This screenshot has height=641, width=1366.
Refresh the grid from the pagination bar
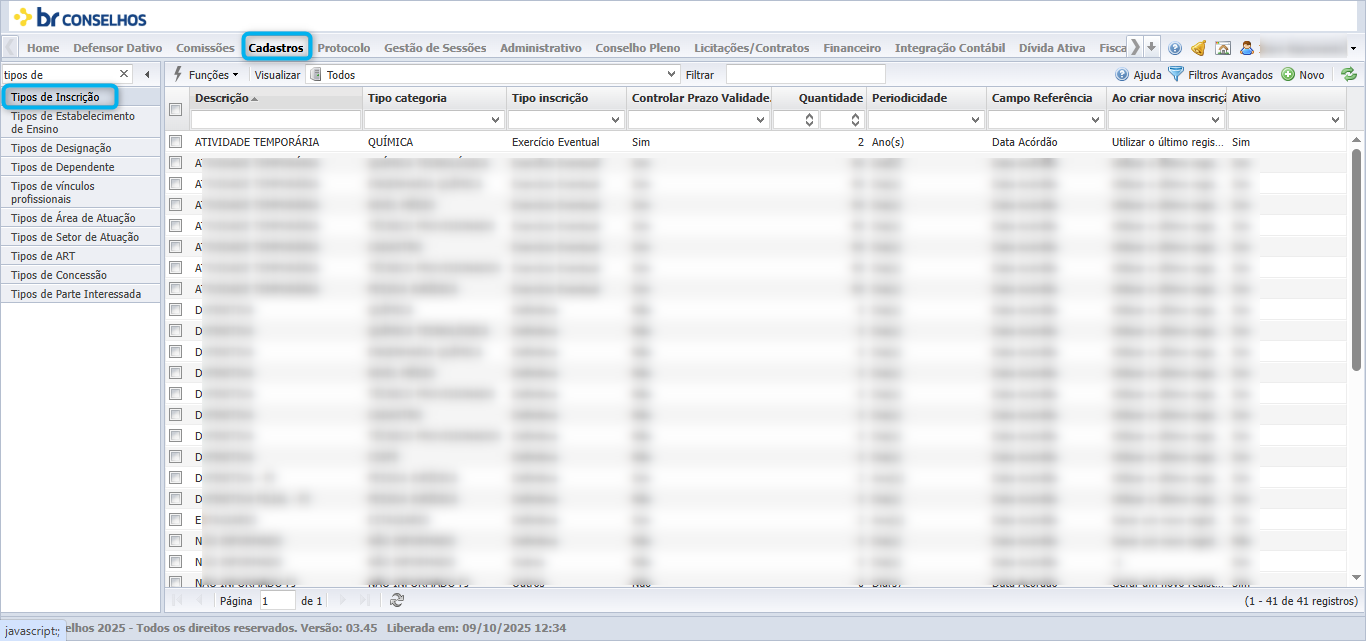[x=397, y=600]
